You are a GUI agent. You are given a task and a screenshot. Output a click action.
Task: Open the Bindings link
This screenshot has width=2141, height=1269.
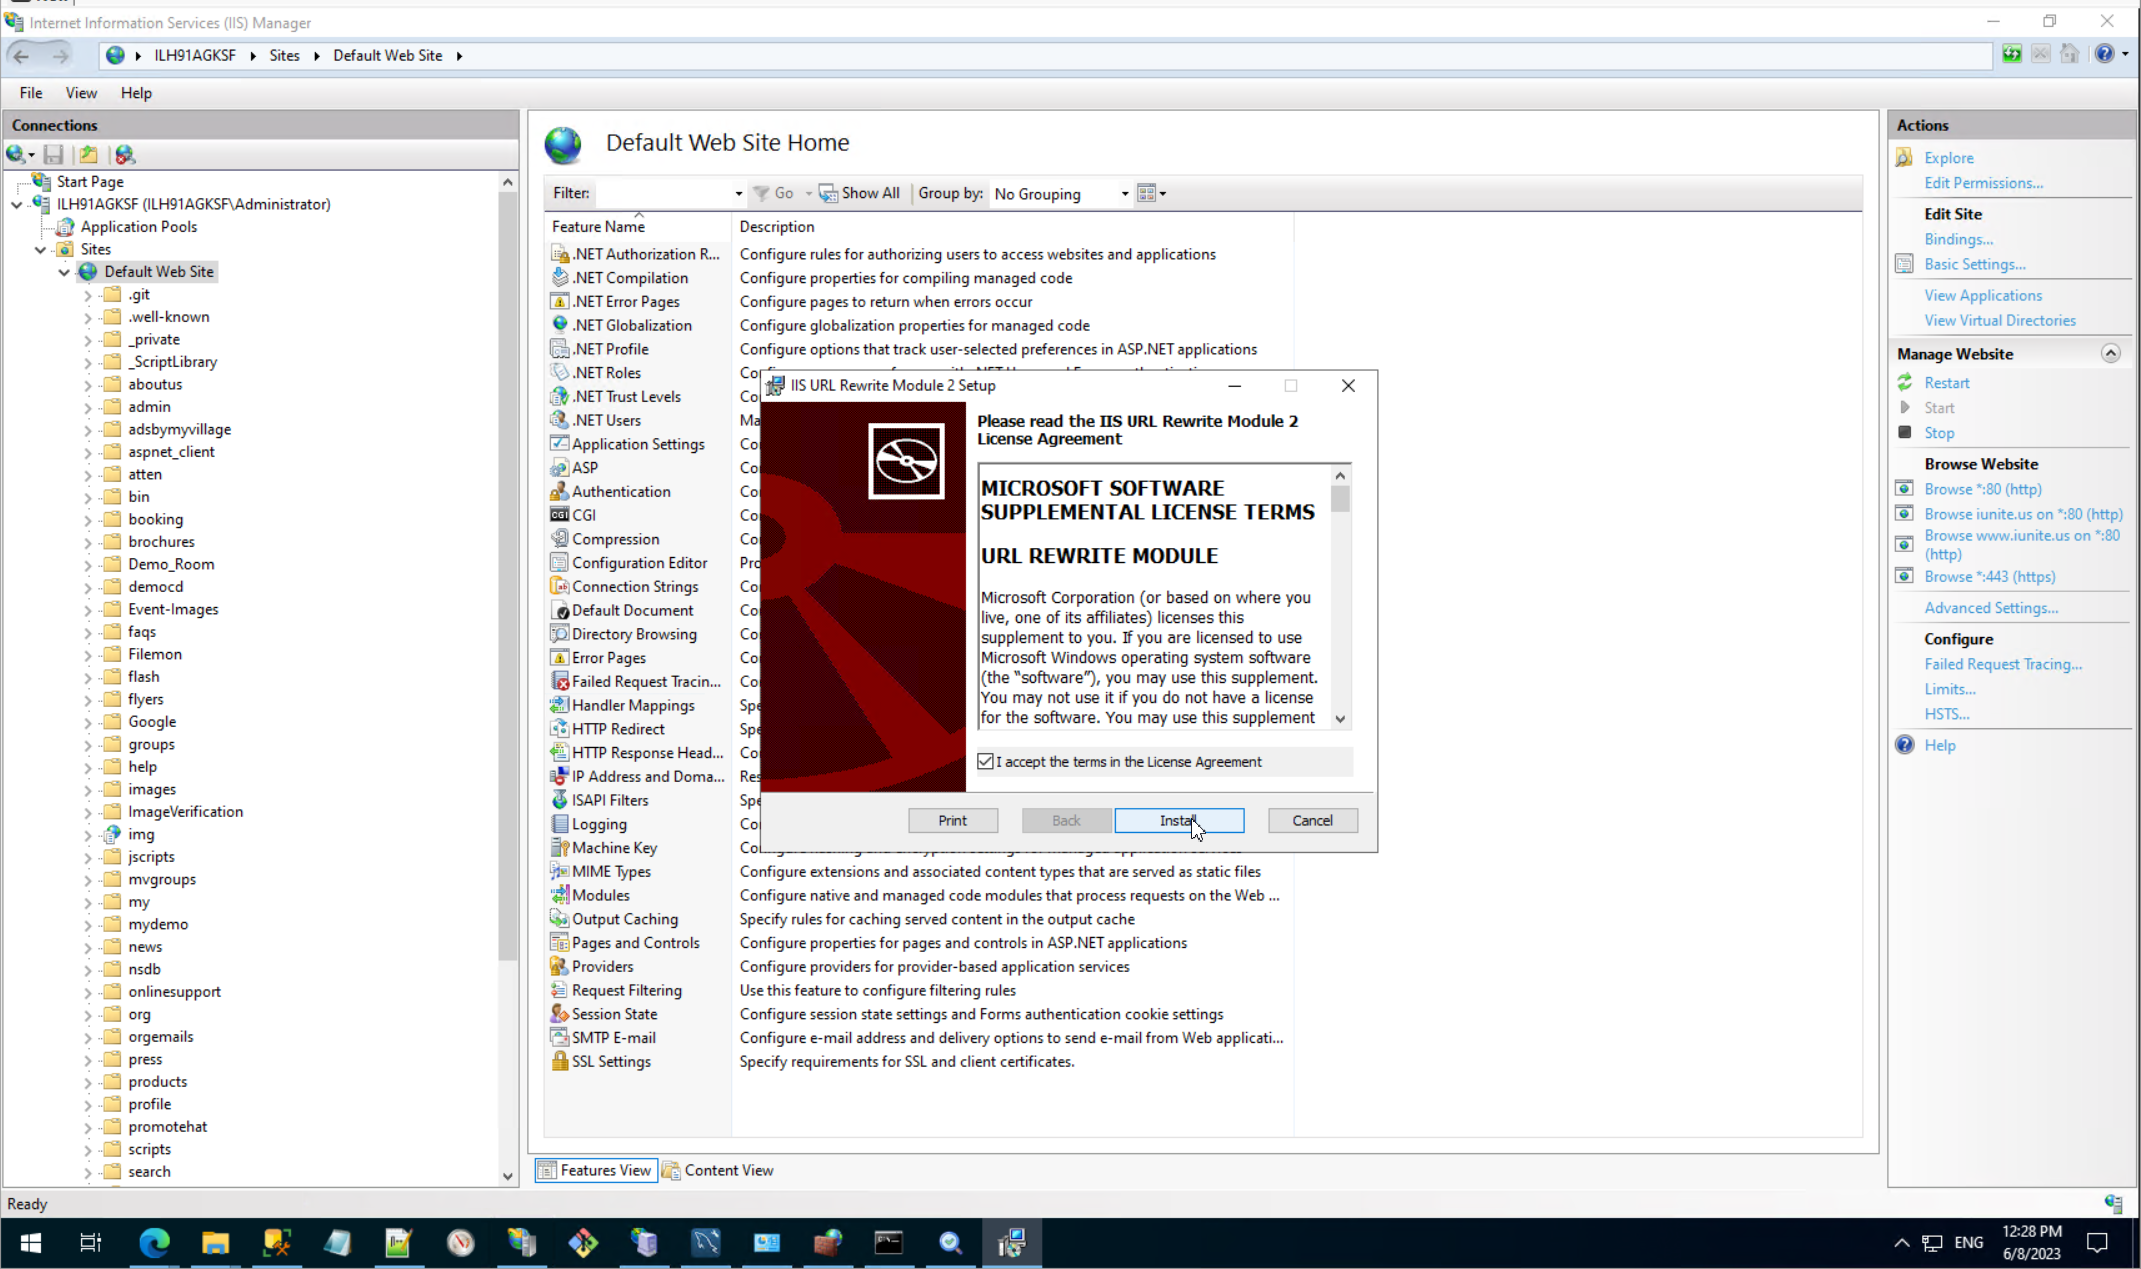pos(1957,239)
